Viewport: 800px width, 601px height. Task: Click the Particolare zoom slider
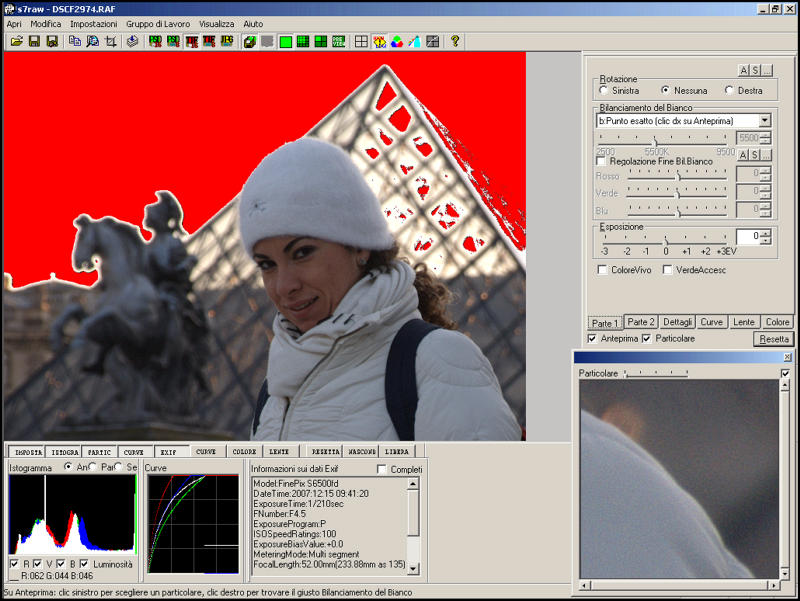(656, 373)
